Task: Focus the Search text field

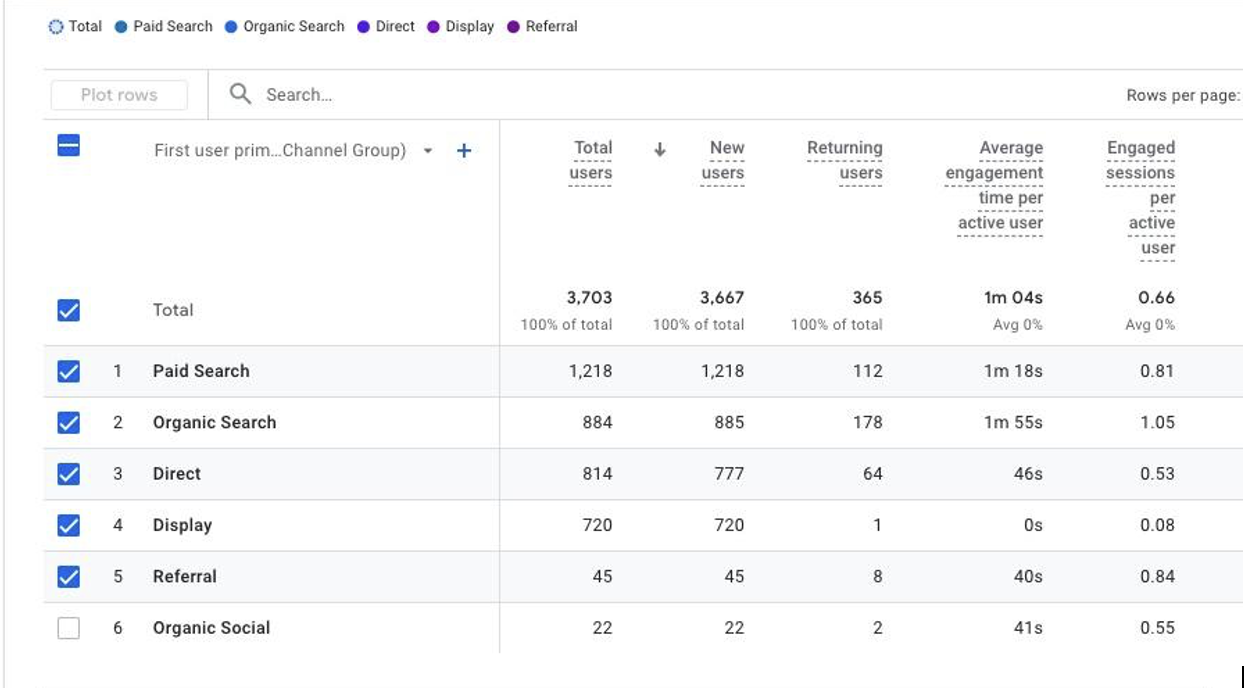Action: pos(299,95)
